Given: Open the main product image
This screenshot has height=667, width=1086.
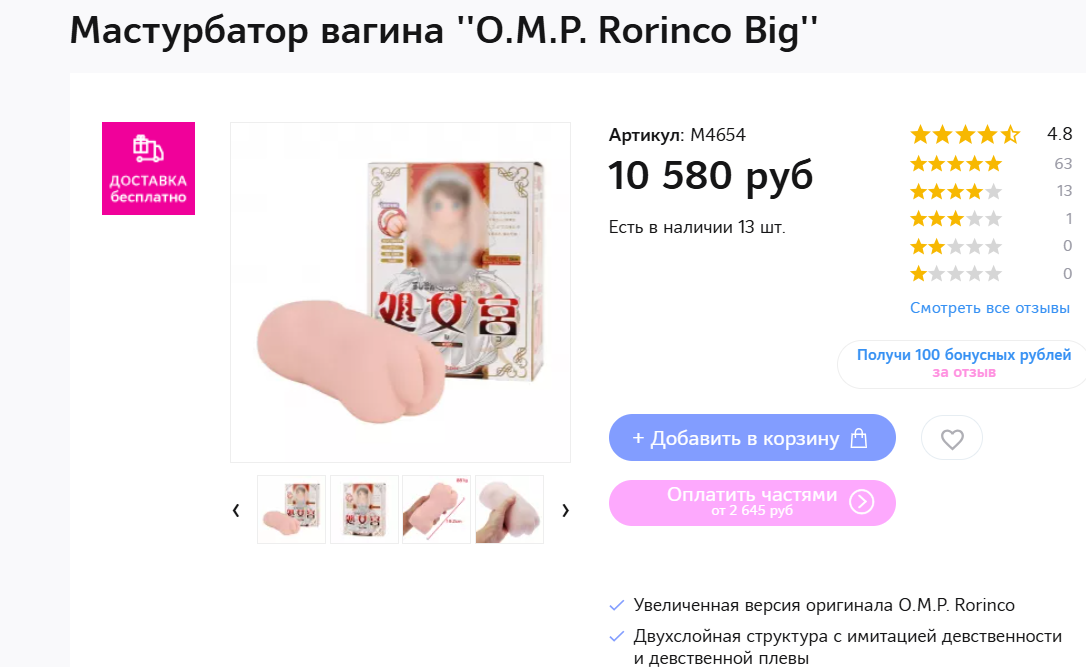Looking at the screenshot, I should 400,292.
